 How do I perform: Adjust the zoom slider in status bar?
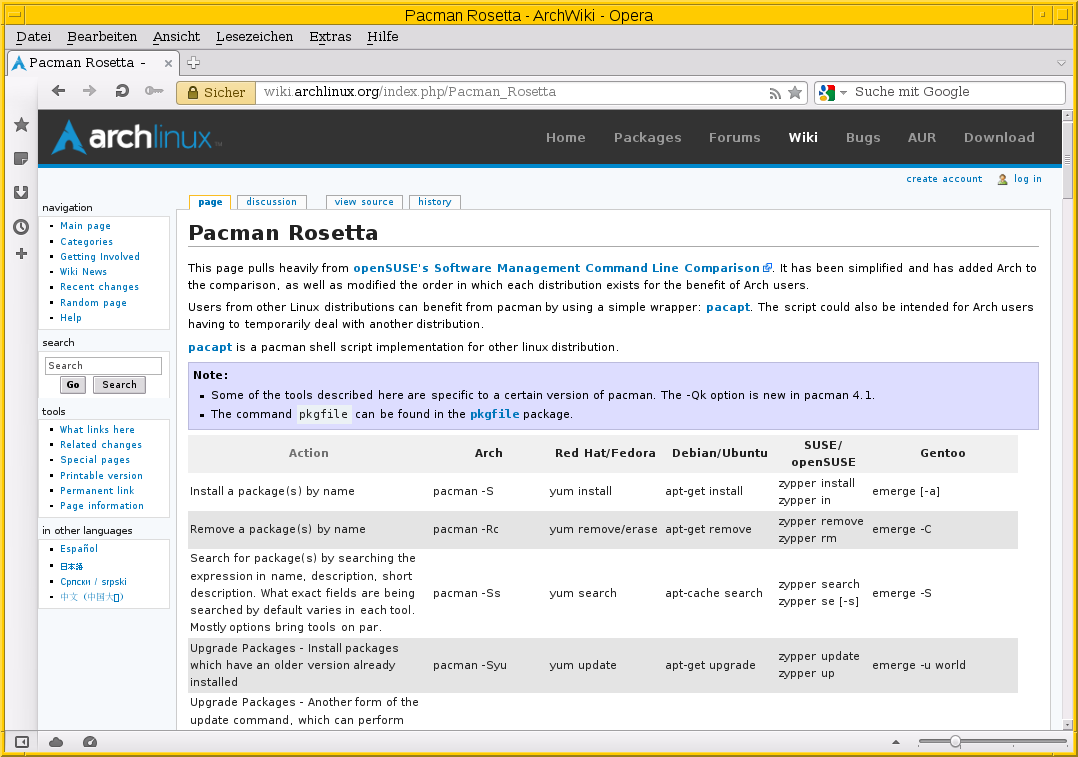(956, 742)
